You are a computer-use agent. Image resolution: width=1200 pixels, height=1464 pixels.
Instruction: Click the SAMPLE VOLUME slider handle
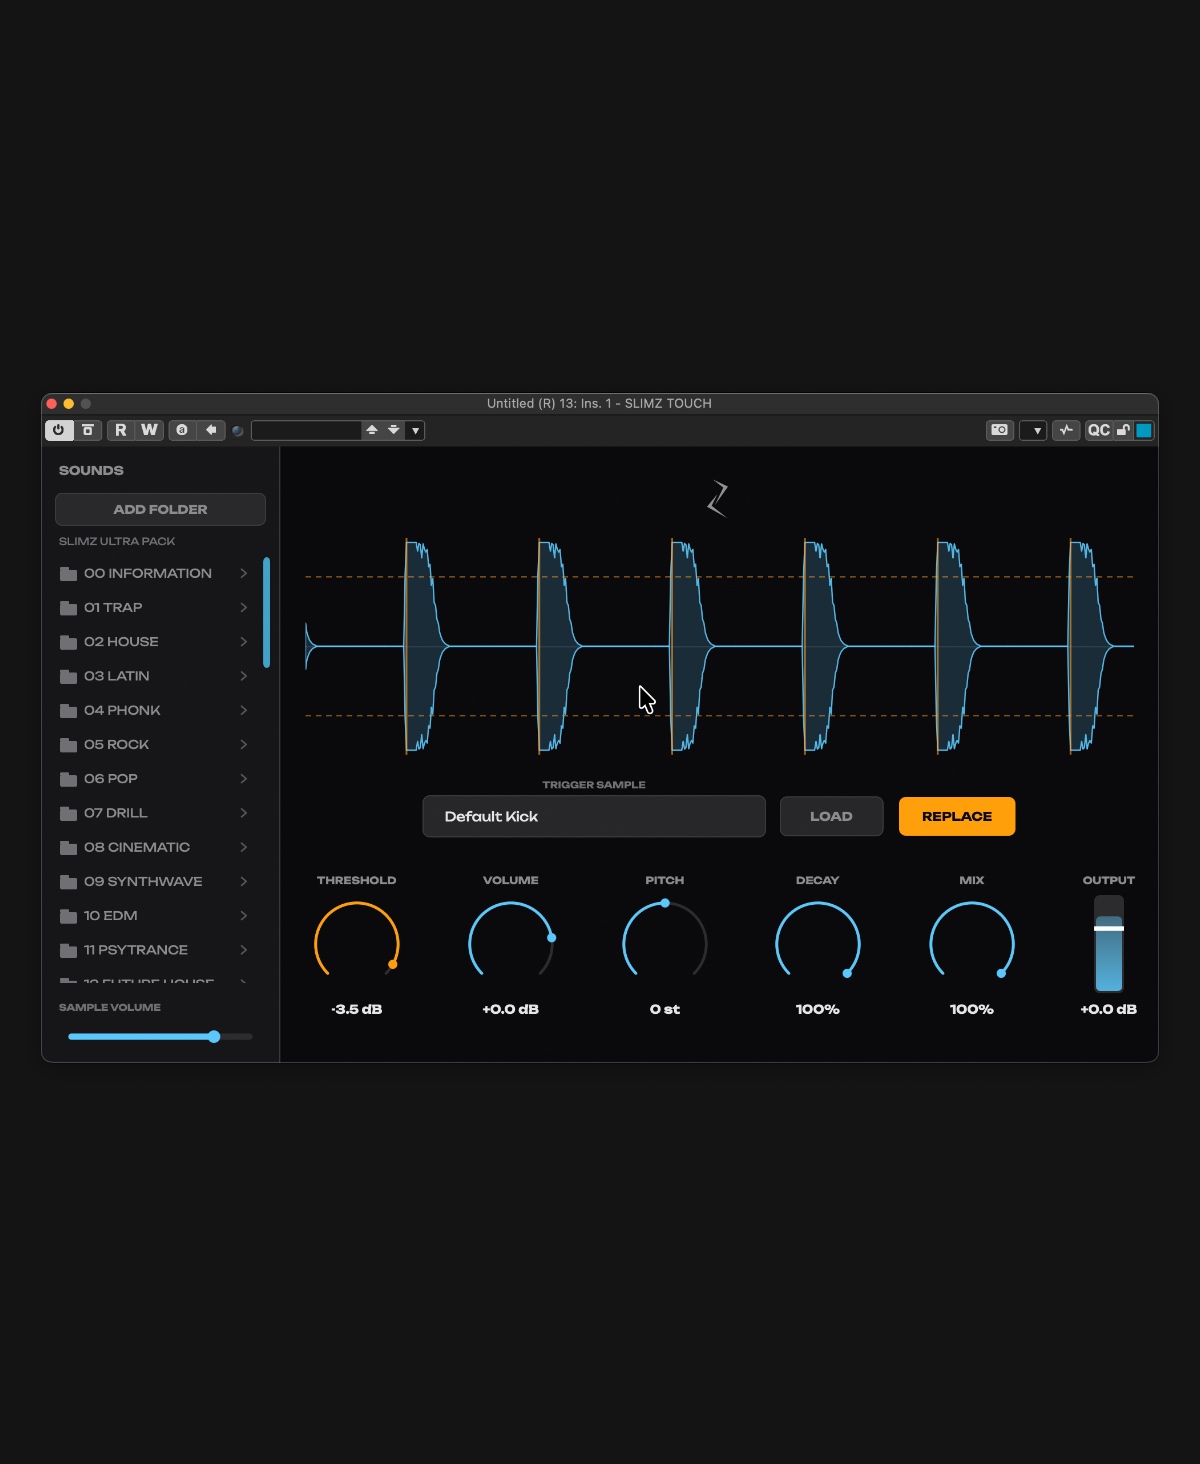point(214,1037)
